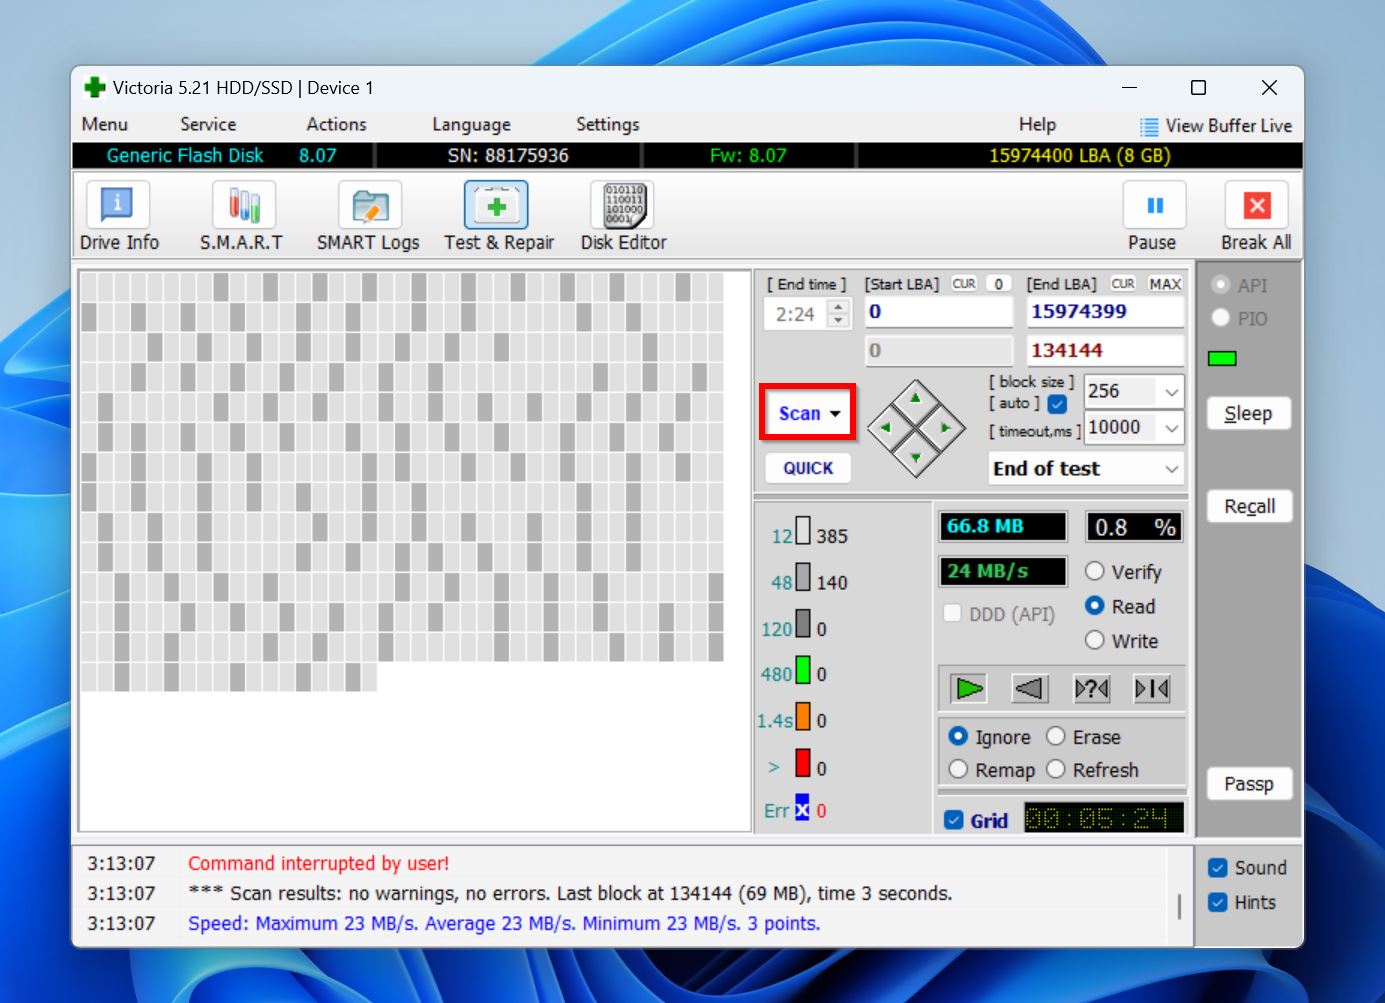The image size is (1385, 1003).
Task: Pause the running scan
Action: pyautogui.click(x=1153, y=216)
